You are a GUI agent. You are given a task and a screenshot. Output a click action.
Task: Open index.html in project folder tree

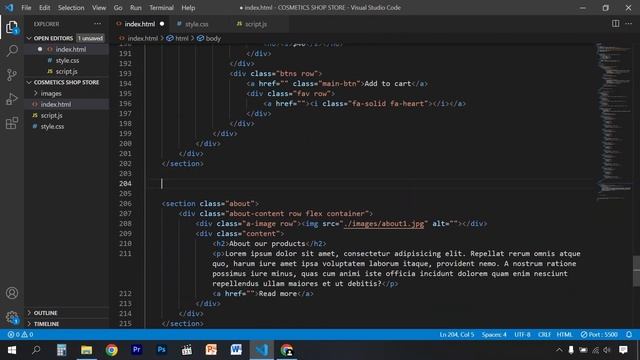click(x=56, y=104)
